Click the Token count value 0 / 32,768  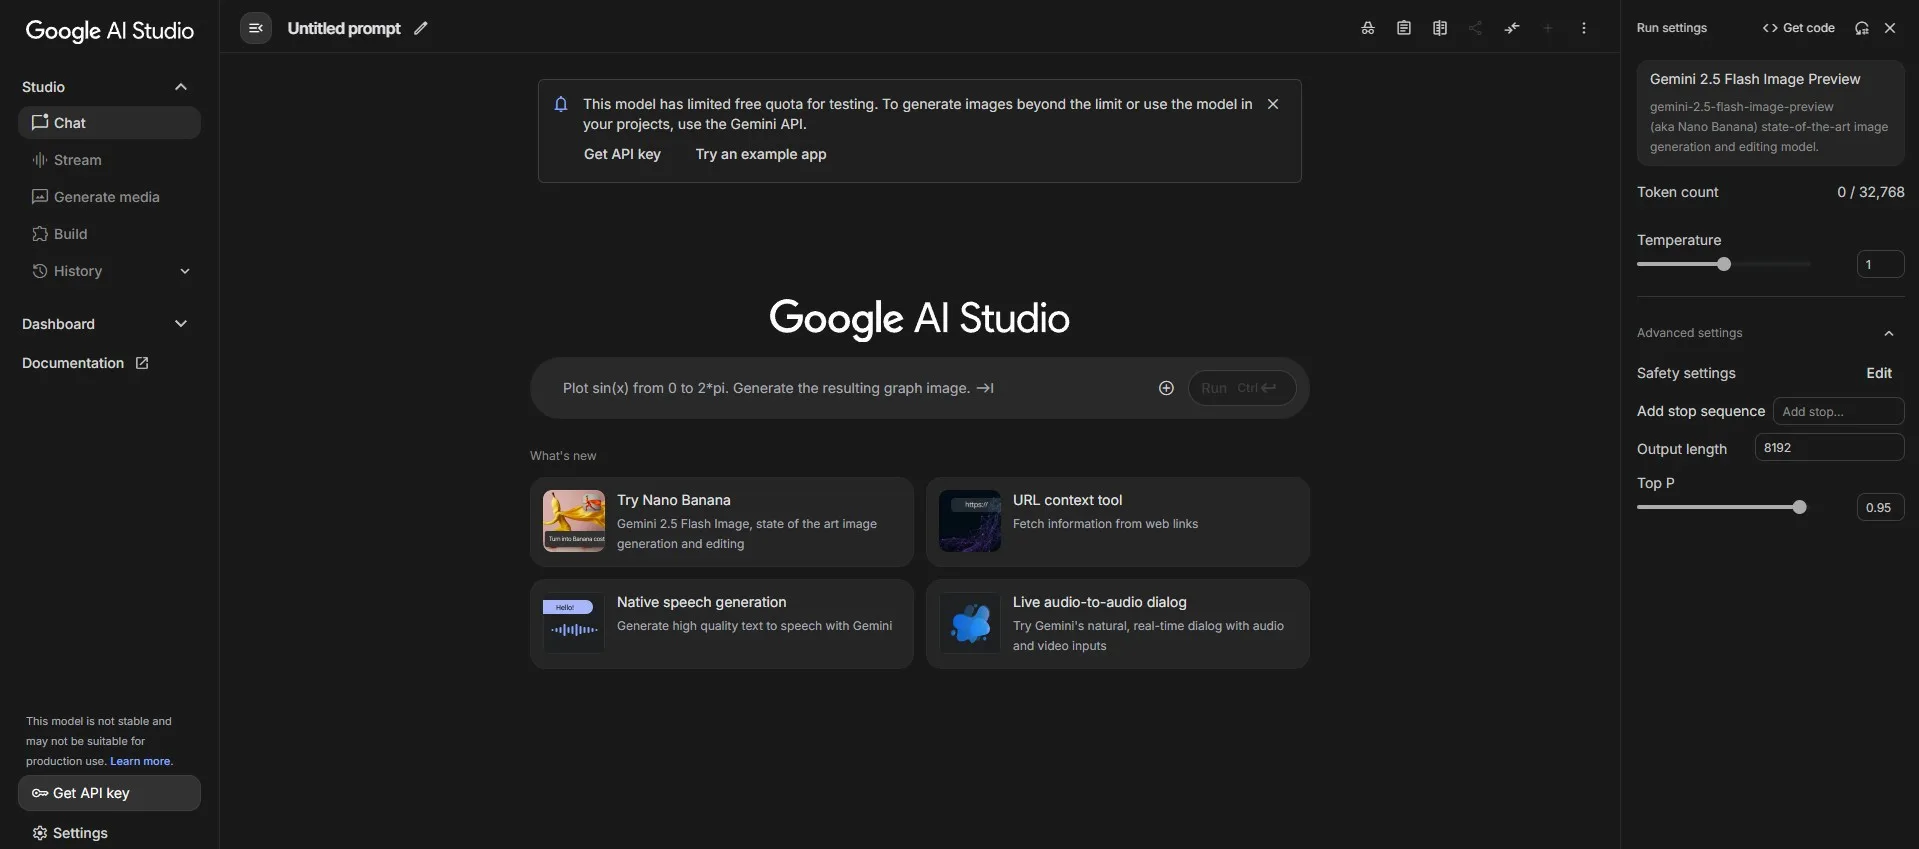coord(1870,192)
